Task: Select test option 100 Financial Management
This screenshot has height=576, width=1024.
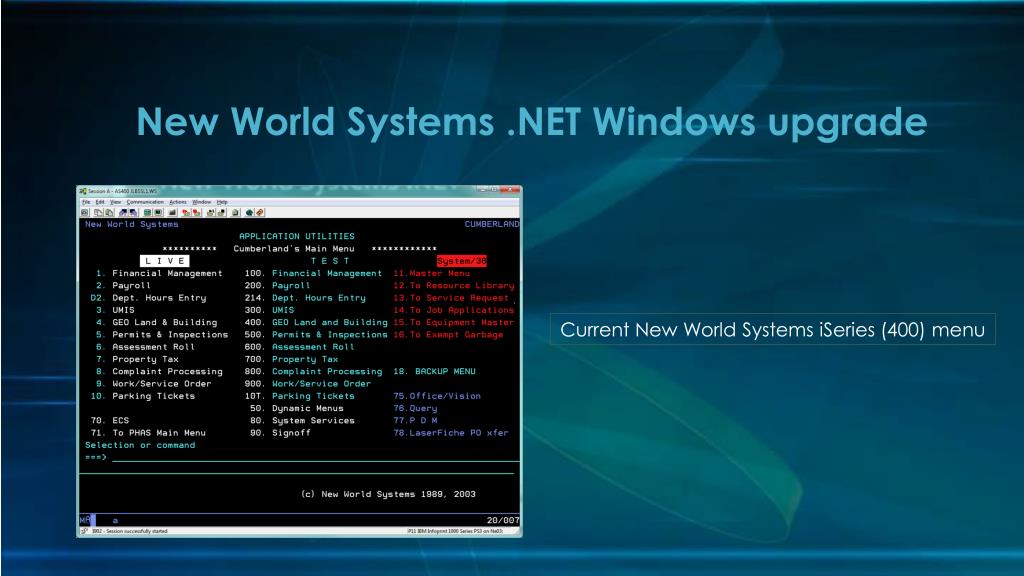Action: [313, 273]
